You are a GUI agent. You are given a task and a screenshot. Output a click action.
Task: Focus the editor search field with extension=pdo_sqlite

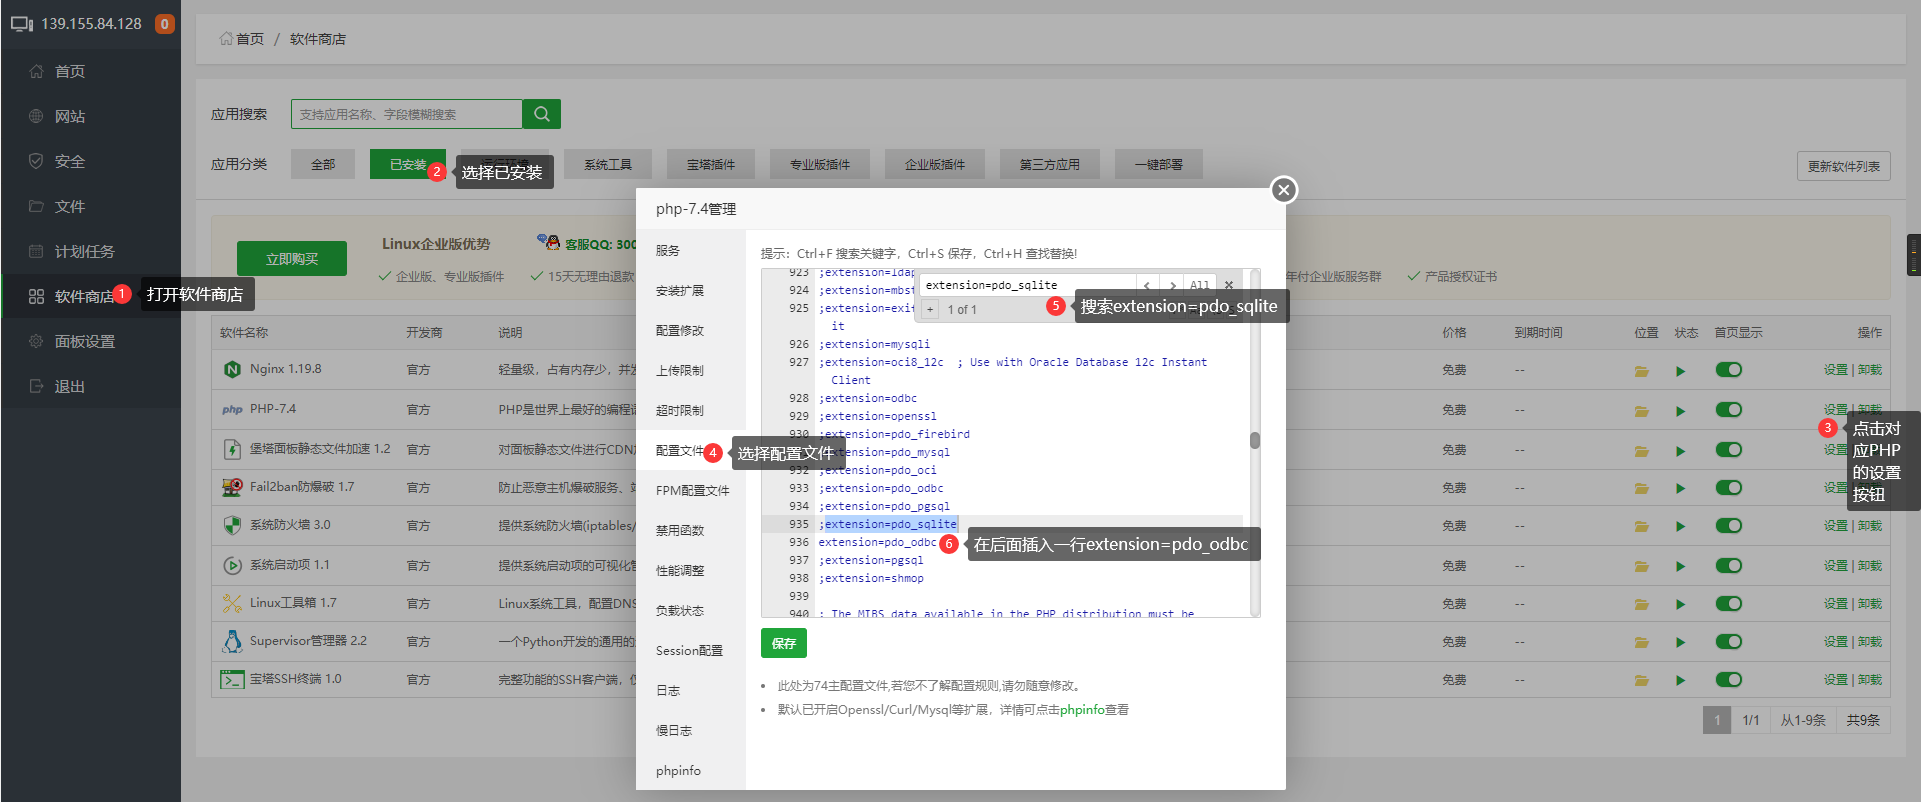1027,285
